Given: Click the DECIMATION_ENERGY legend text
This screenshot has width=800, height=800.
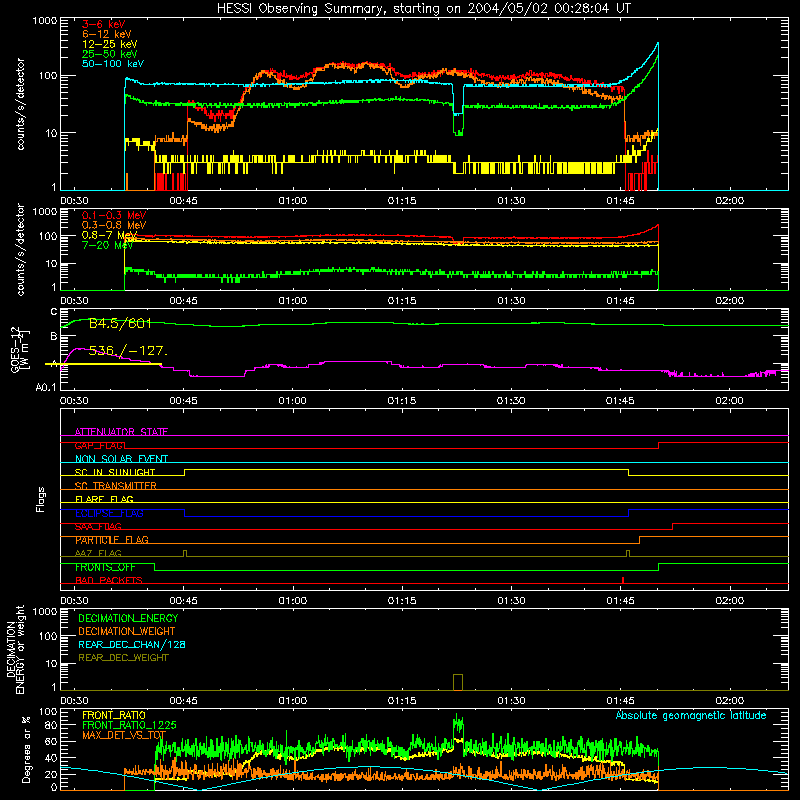Looking at the screenshot, I should tap(128, 618).
